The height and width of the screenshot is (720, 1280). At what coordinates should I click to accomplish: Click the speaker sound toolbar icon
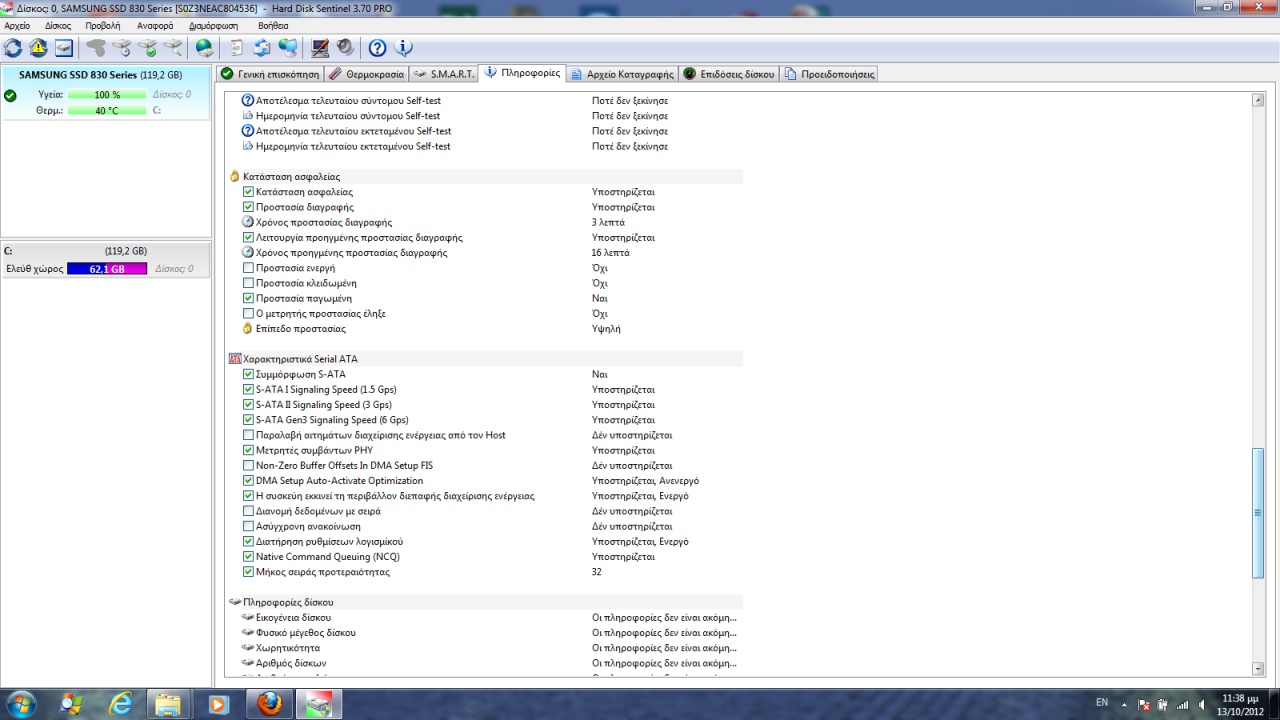(345, 48)
